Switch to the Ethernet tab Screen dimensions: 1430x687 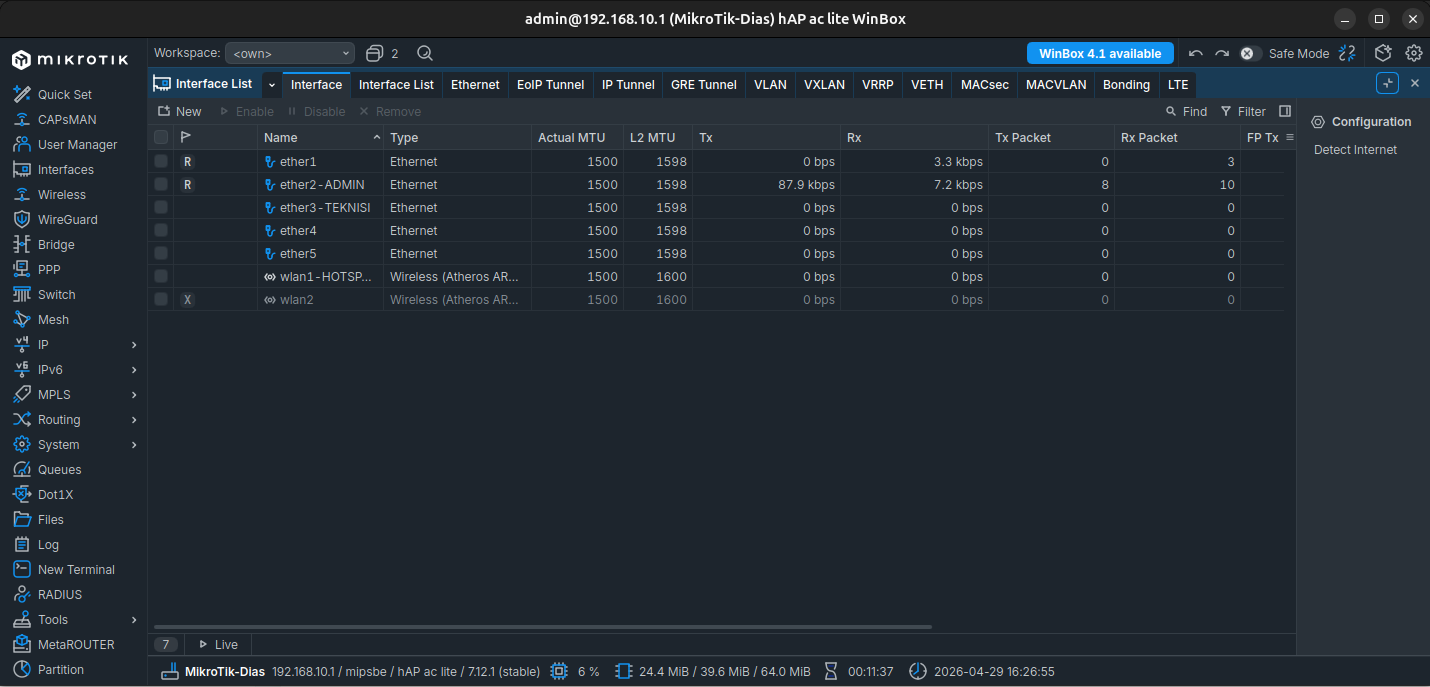[475, 85]
